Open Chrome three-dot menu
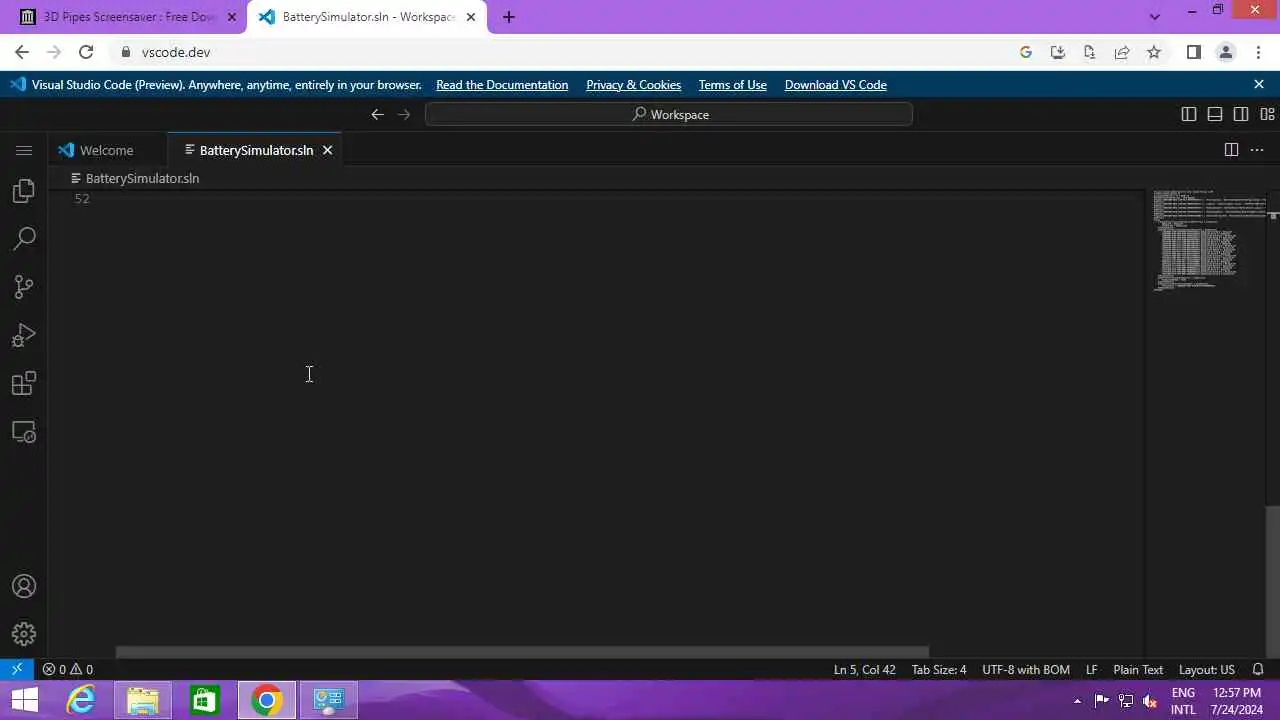Screen dimensions: 1280x720 pyautogui.click(x=1257, y=52)
